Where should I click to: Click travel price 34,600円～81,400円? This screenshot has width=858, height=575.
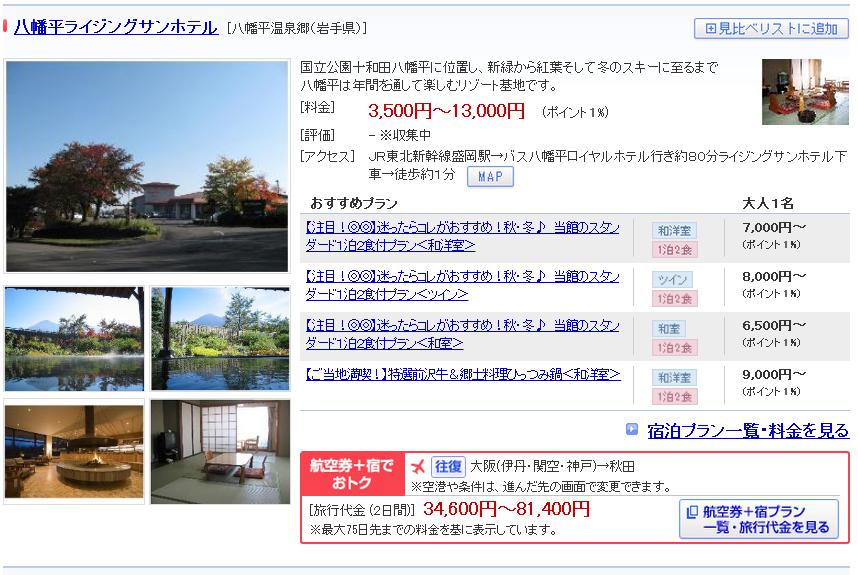tap(506, 509)
